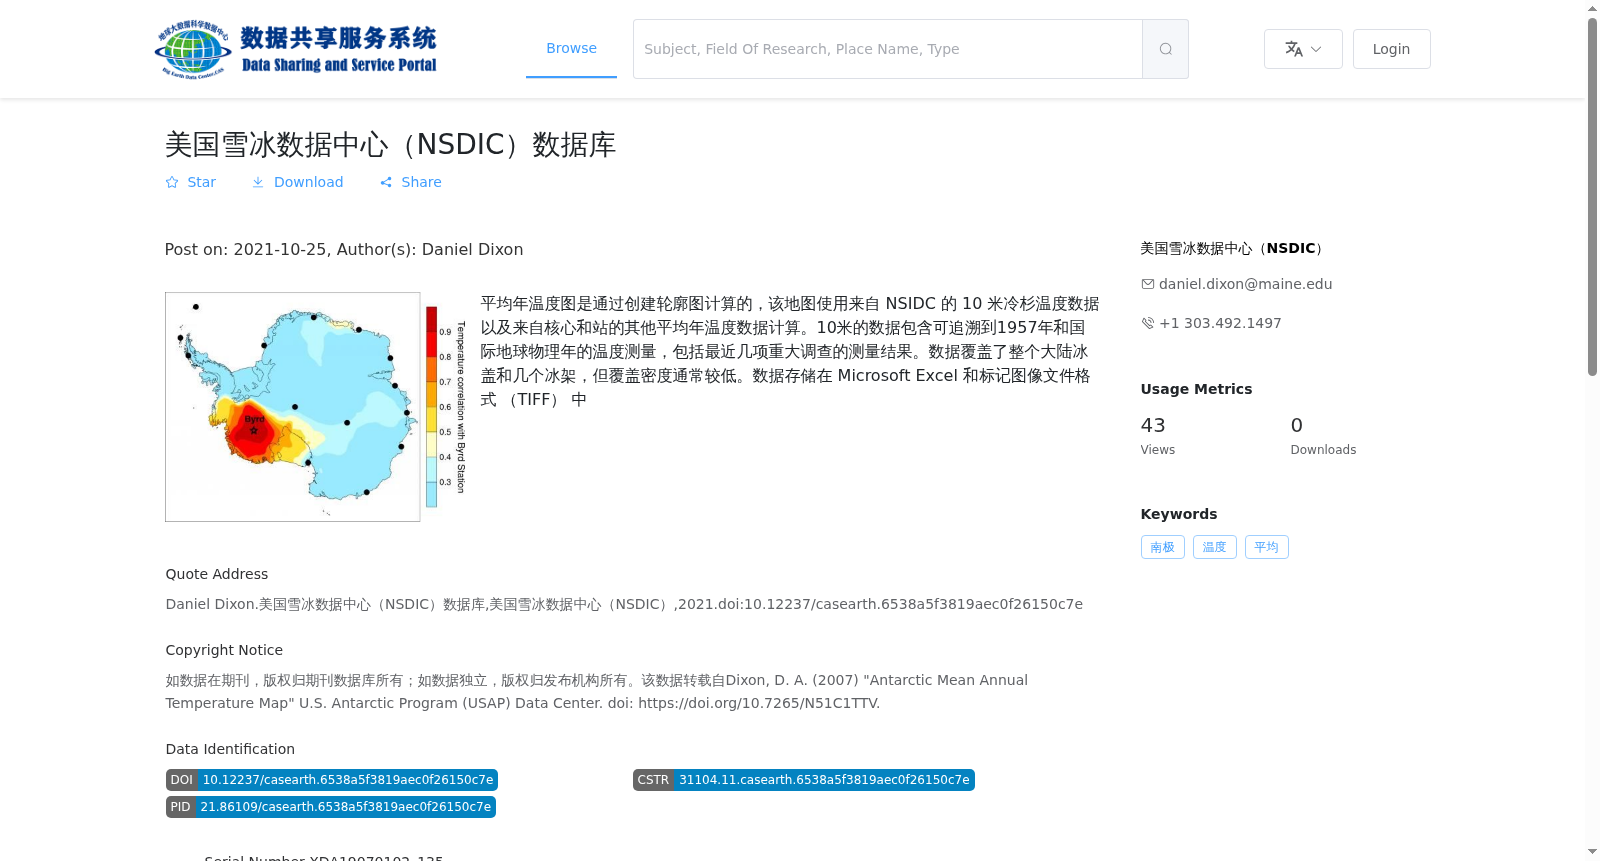Click the Copyright Notice paragraph
Image resolution: width=1600 pixels, height=861 pixels.
(x=597, y=691)
